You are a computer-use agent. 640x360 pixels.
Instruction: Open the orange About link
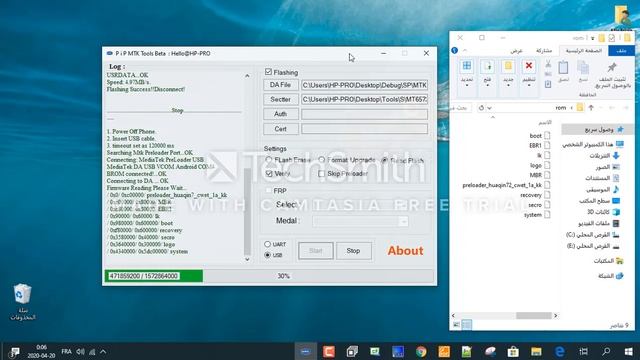coord(405,251)
